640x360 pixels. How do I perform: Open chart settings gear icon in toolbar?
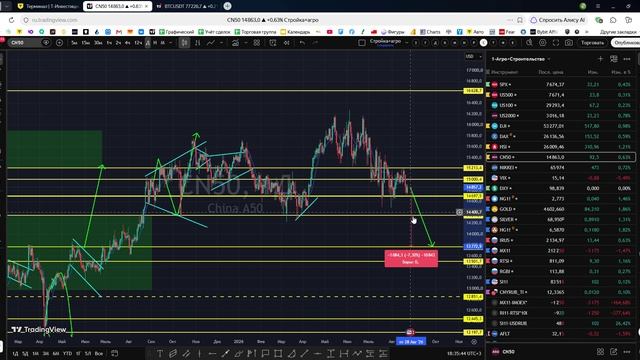(x=542, y=43)
